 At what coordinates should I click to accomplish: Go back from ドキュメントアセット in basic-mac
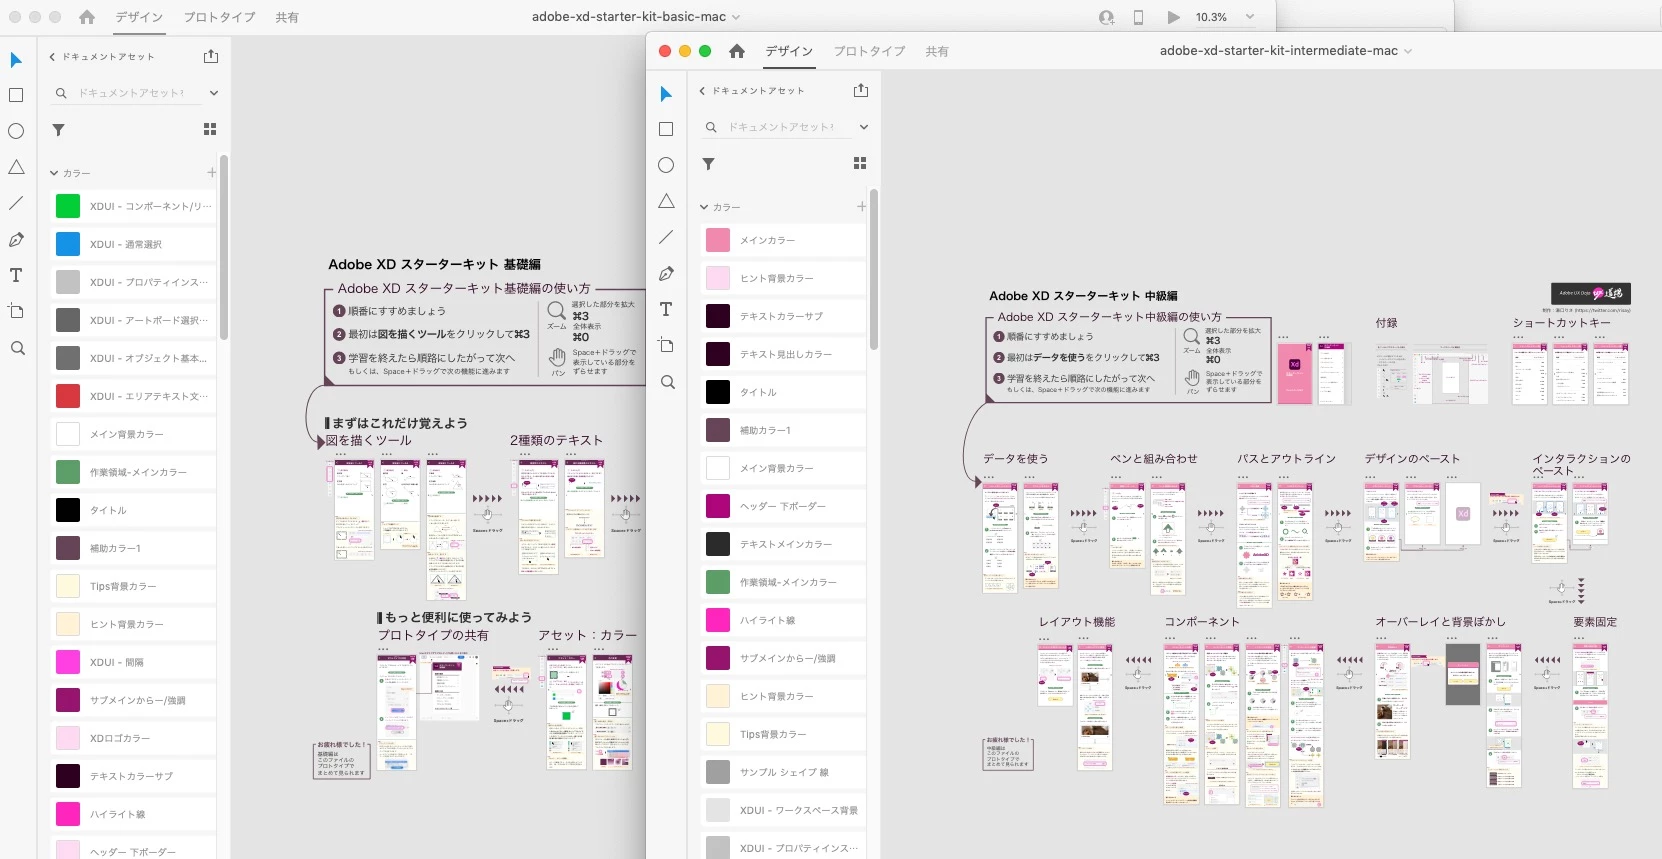coord(52,57)
